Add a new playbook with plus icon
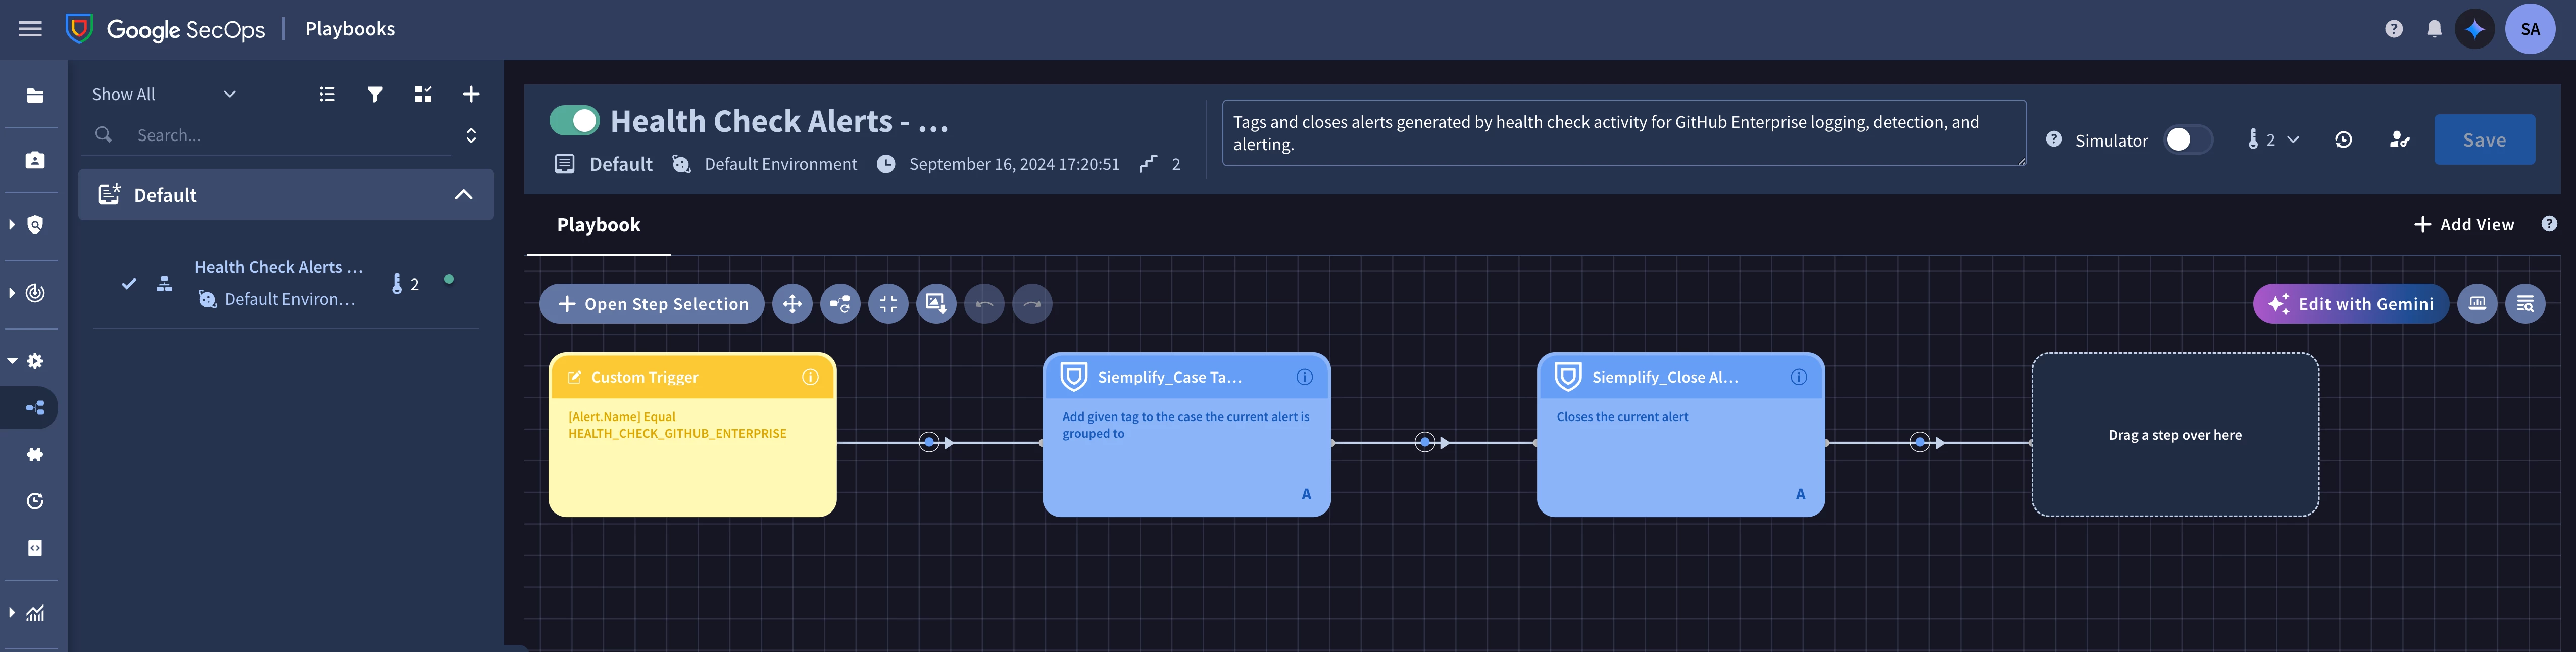2576x652 pixels. (x=471, y=94)
